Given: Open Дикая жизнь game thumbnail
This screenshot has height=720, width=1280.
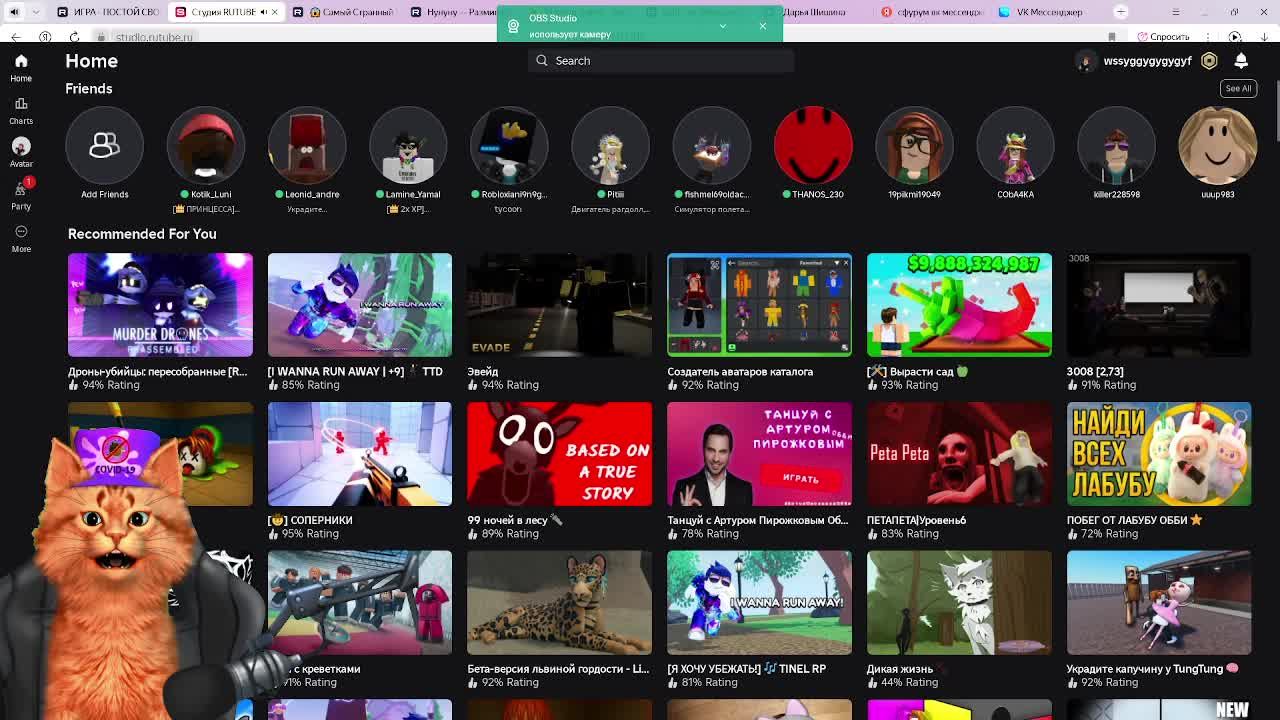Looking at the screenshot, I should [x=959, y=603].
